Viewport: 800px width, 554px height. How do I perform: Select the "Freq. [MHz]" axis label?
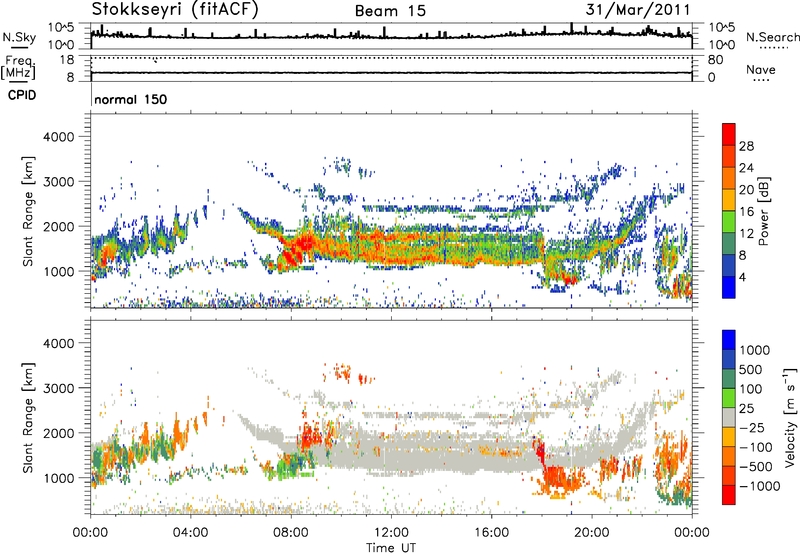pyautogui.click(x=18, y=67)
